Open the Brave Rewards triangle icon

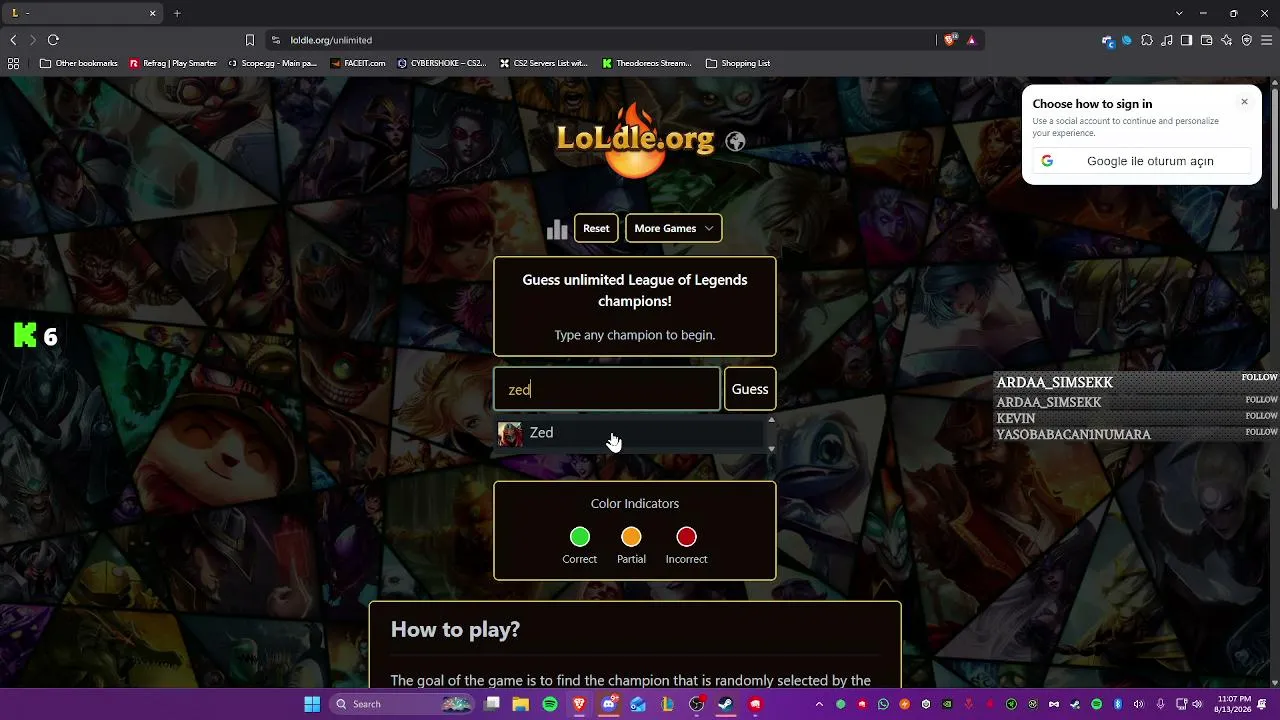point(971,40)
